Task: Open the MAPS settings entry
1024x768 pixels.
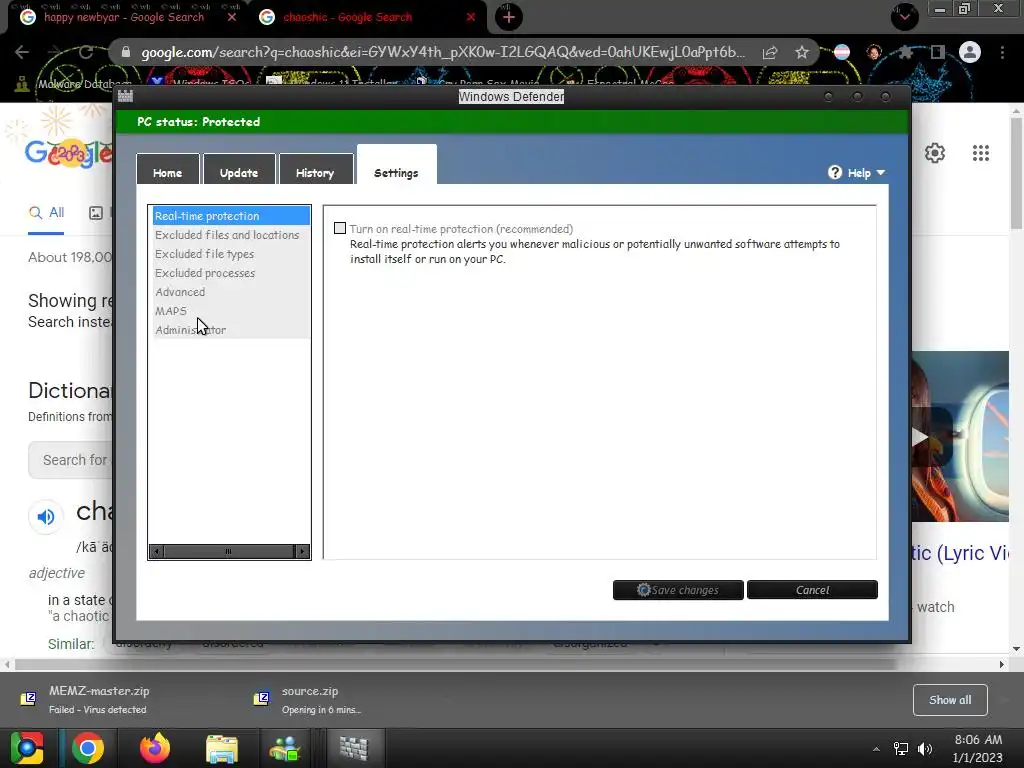Action: pos(231,310)
